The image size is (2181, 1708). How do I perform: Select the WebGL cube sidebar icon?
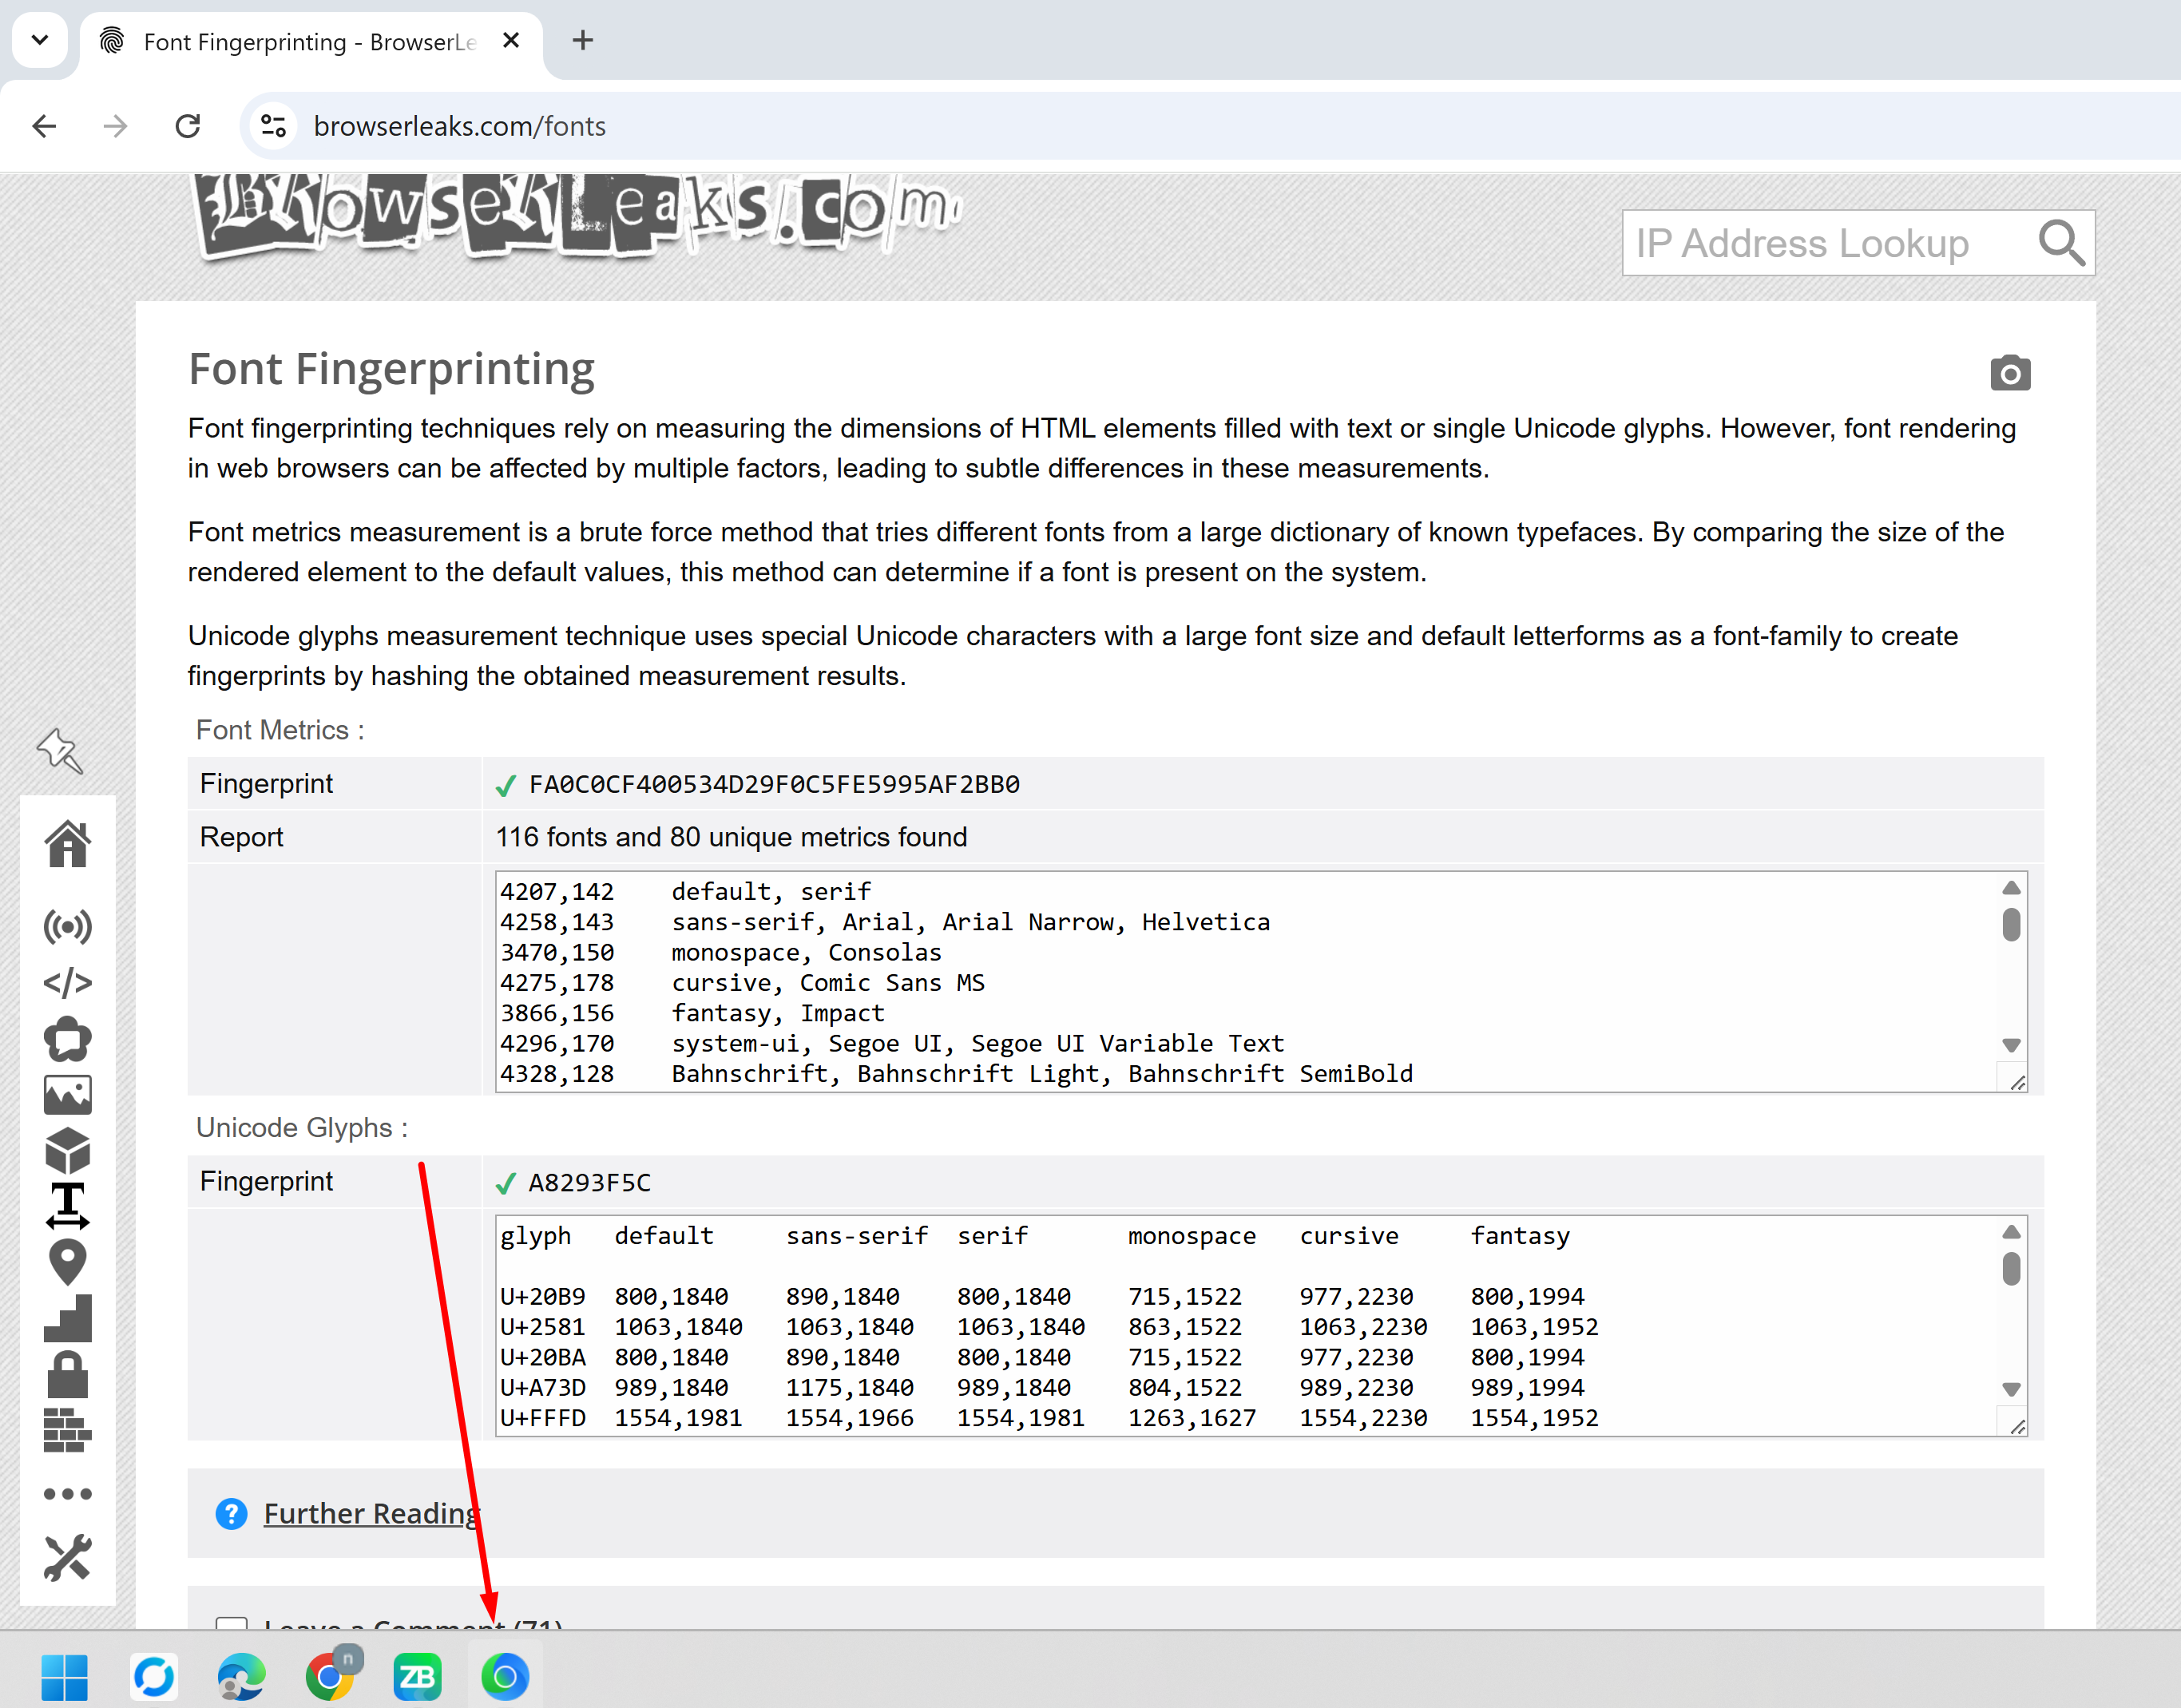pos(67,1151)
